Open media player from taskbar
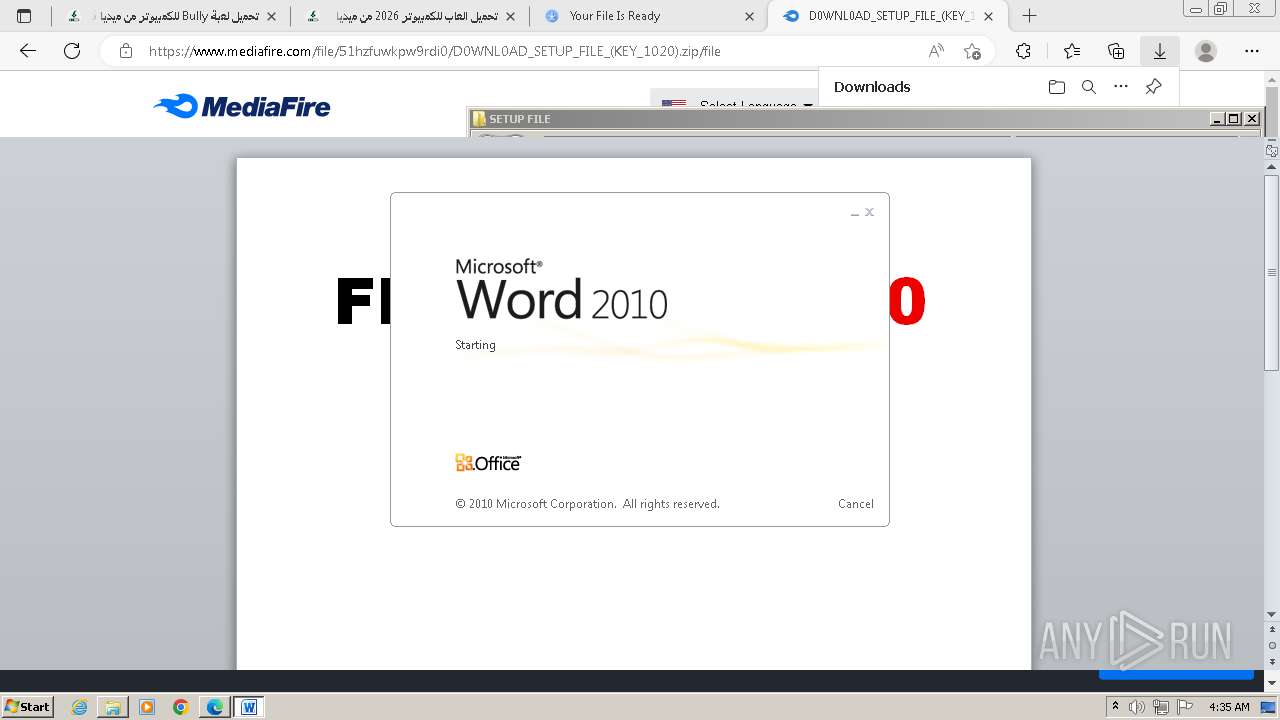This screenshot has width=1280, height=720. [147, 707]
